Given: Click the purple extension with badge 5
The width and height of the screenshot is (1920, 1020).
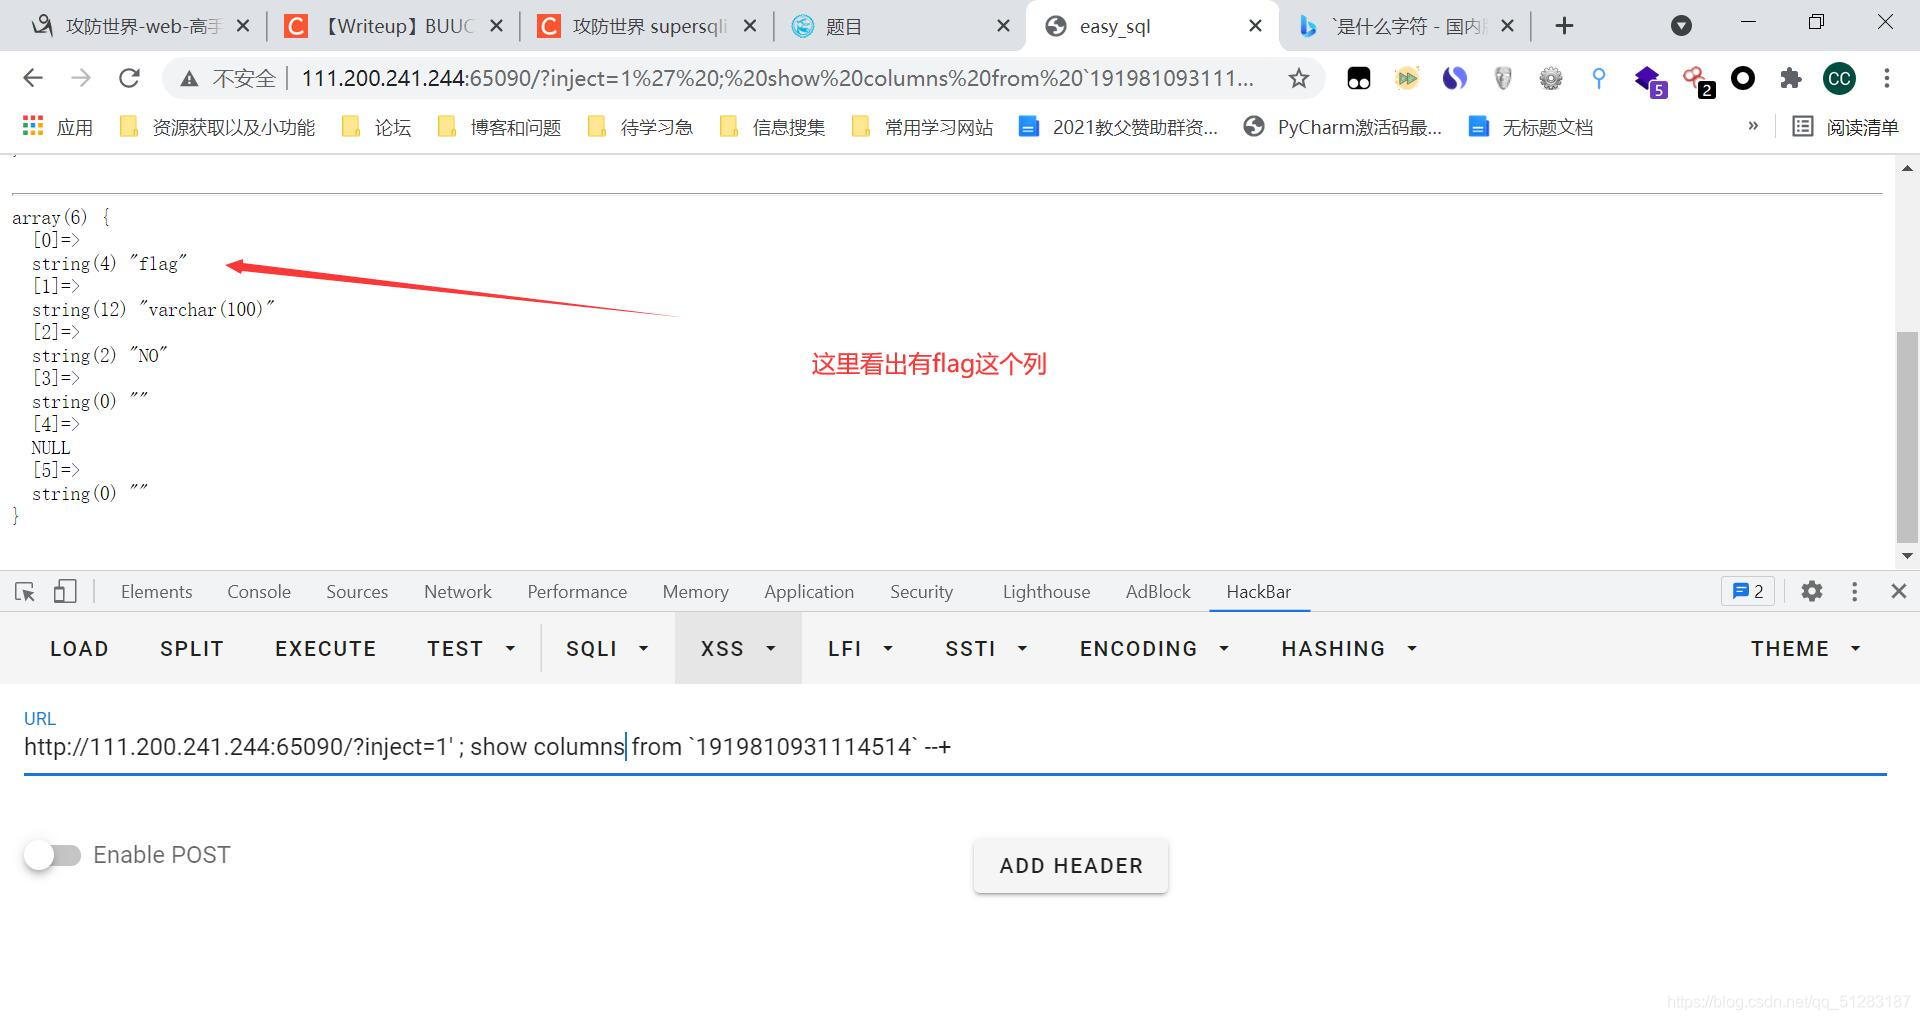Looking at the screenshot, I should [x=1648, y=79].
